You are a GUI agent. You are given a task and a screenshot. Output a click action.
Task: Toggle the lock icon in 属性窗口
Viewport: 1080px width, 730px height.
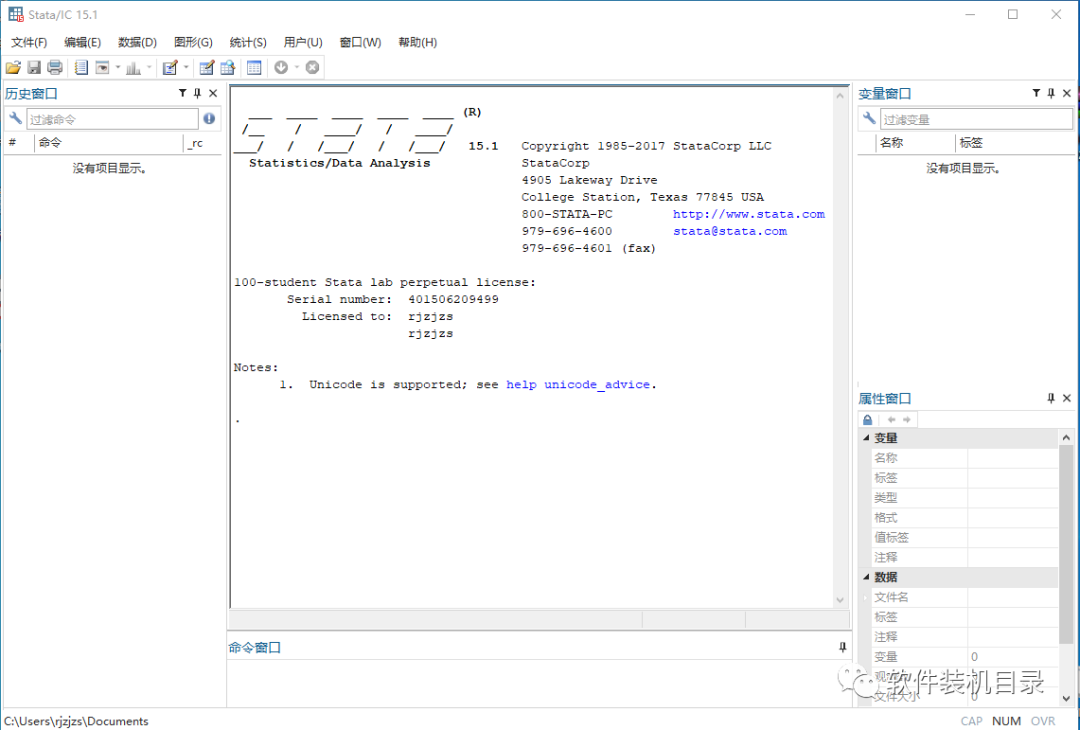point(868,419)
